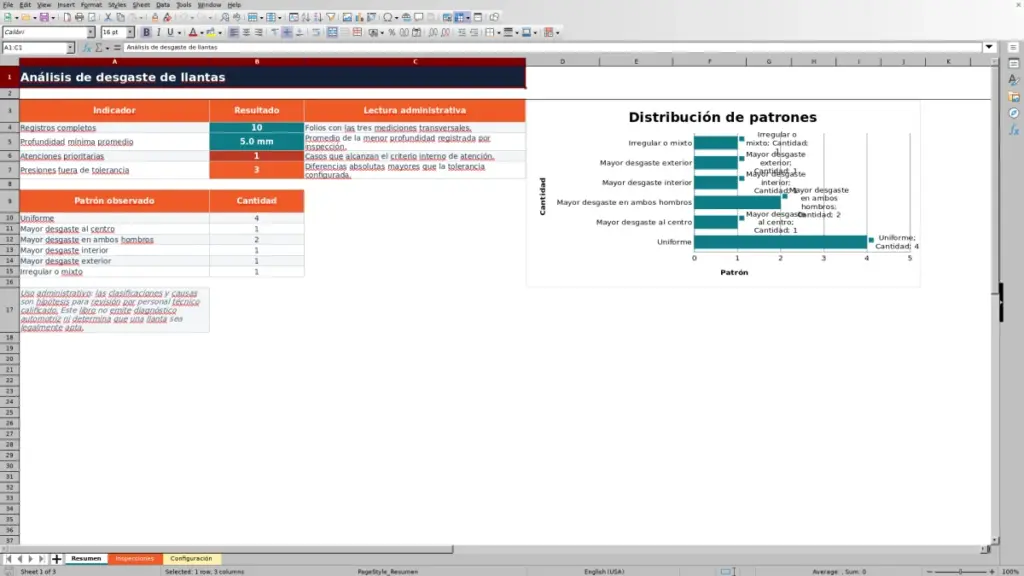1024x576 pixels.
Task: Go to the first sheet tab arrow
Action: pyautogui.click(x=8, y=559)
